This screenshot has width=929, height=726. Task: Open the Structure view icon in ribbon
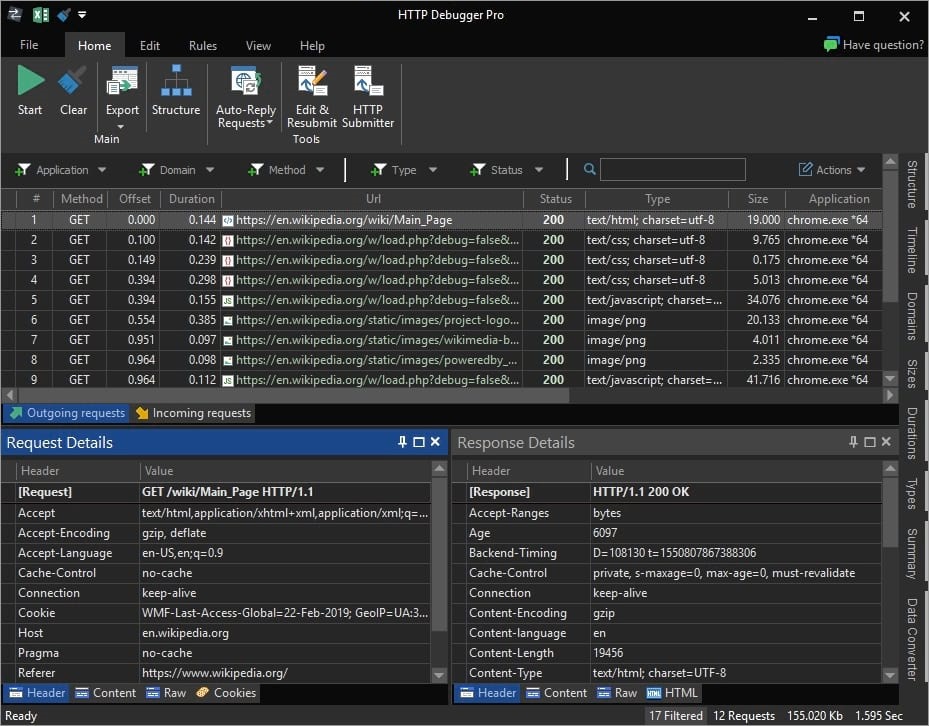(x=176, y=81)
